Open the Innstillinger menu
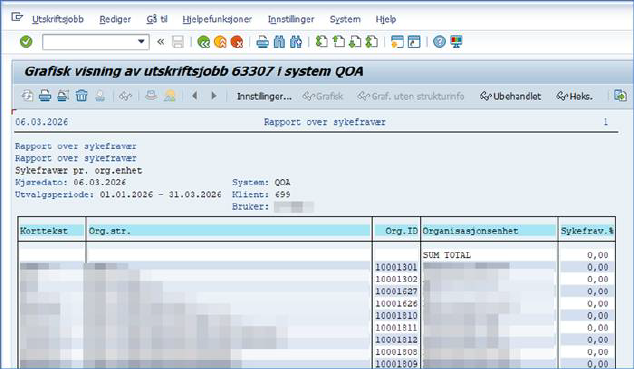 pos(291,19)
